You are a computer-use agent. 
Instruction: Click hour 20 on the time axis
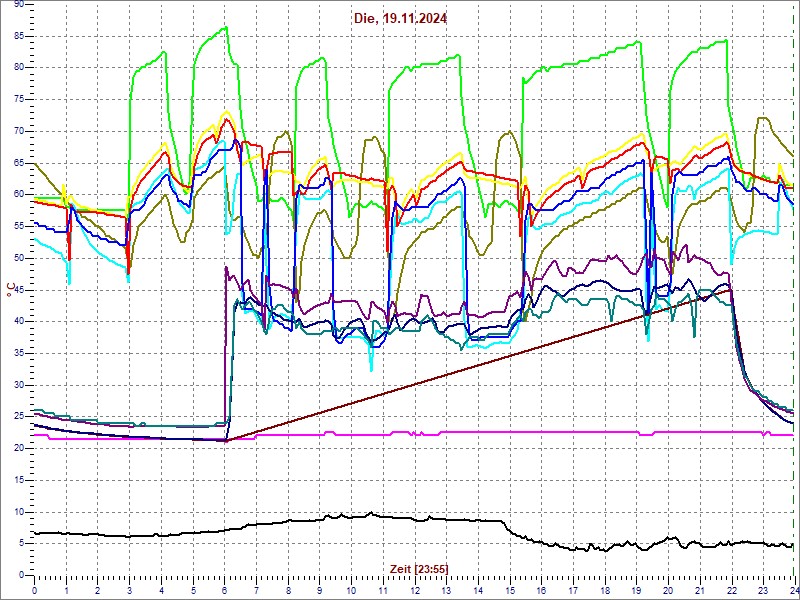coord(668,590)
